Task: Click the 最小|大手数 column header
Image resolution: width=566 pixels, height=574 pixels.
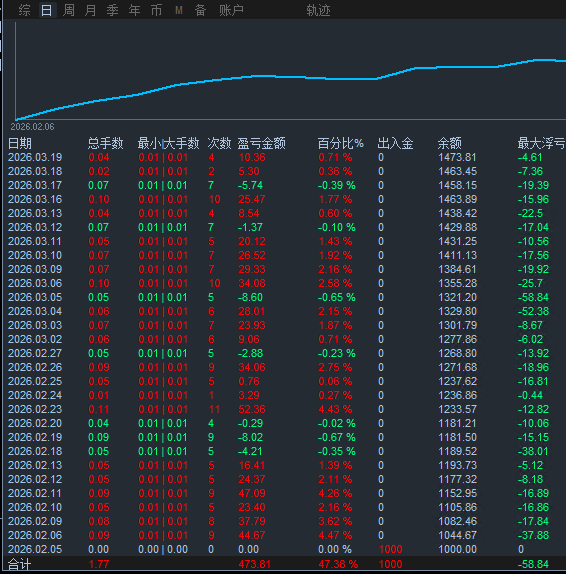Action: [168, 143]
